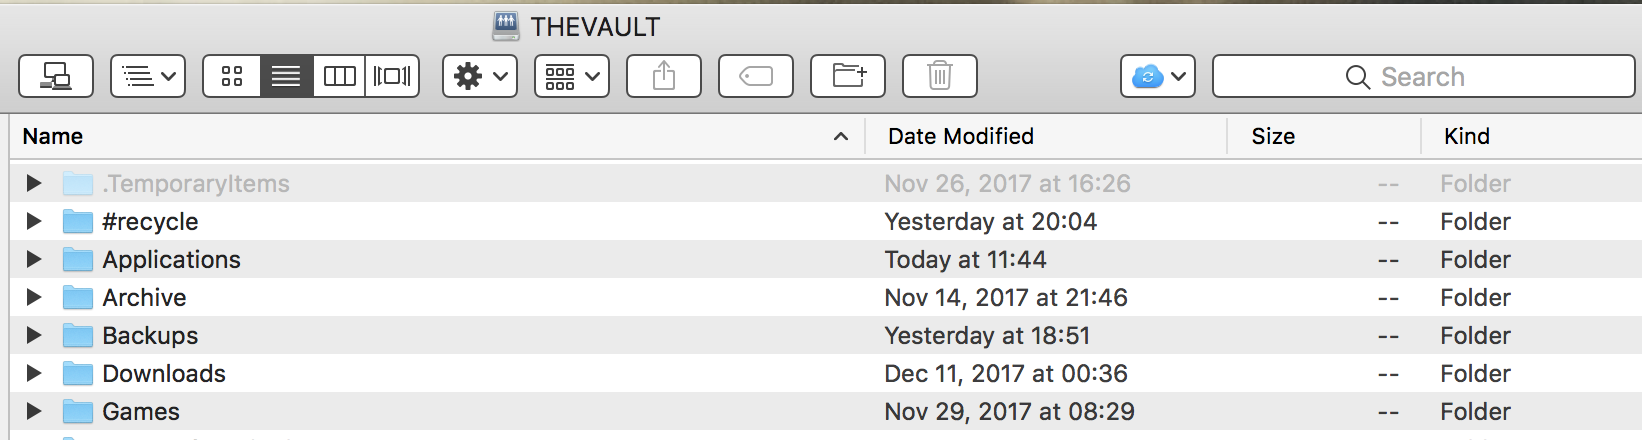Switch to Cover Flow view
The image size is (1642, 440).
point(392,76)
